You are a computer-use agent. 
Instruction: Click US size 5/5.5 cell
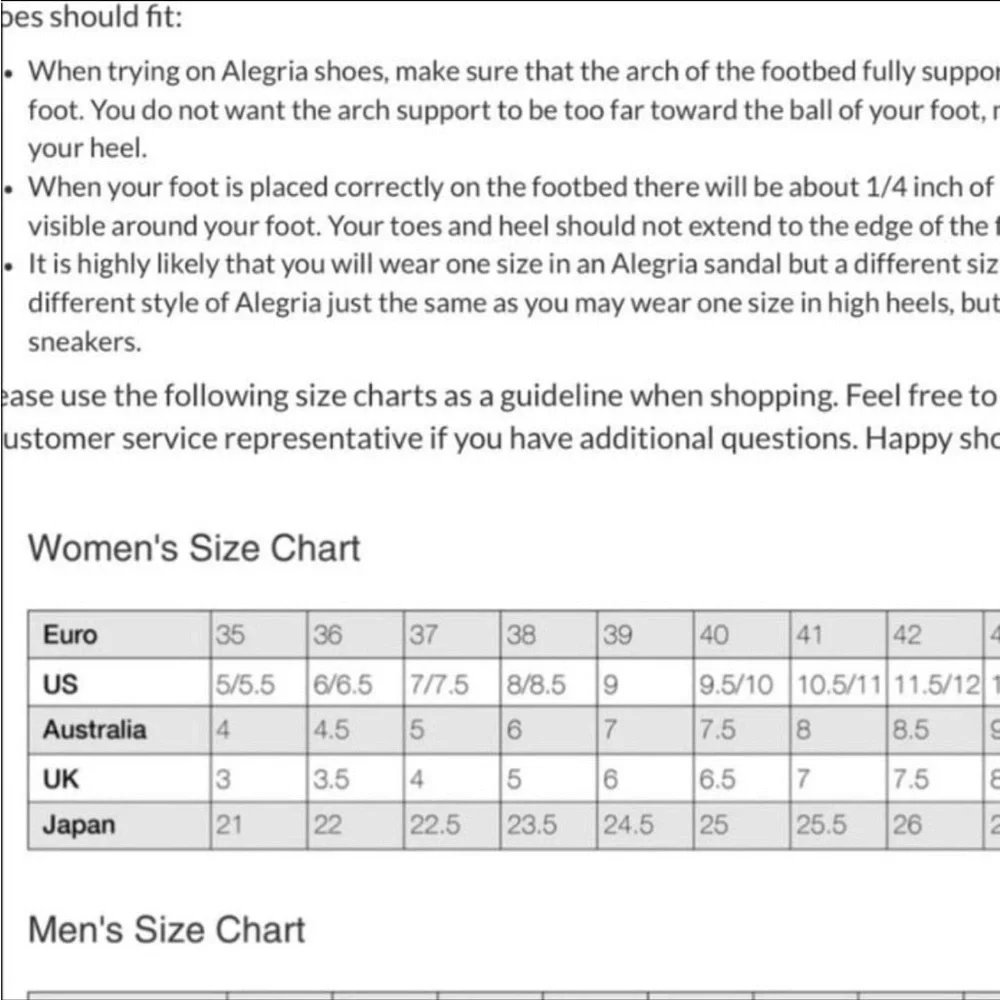pos(258,684)
